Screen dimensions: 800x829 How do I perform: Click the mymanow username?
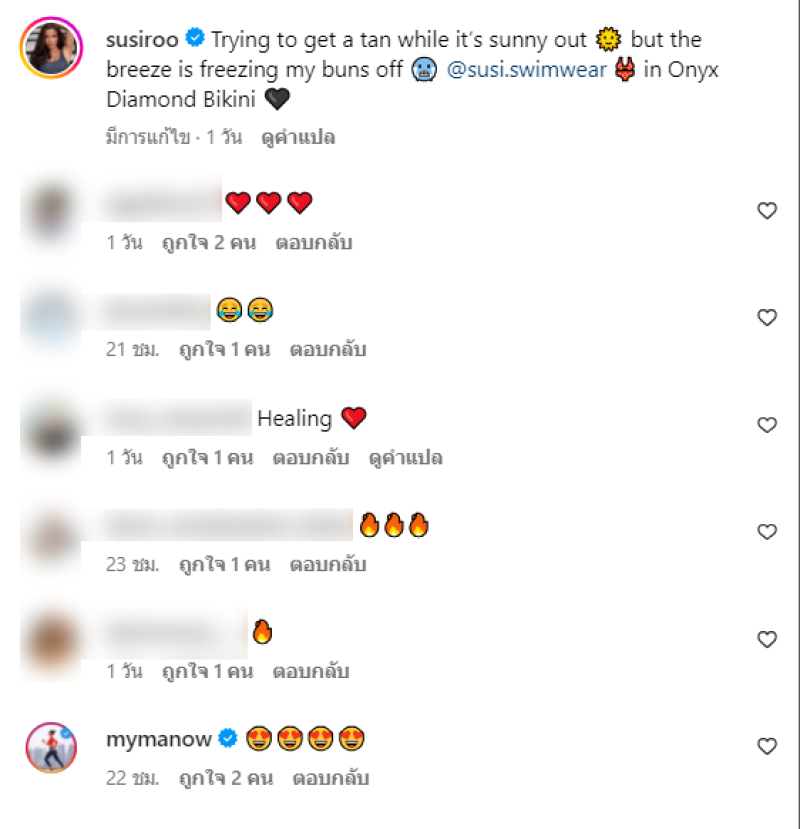click(159, 739)
